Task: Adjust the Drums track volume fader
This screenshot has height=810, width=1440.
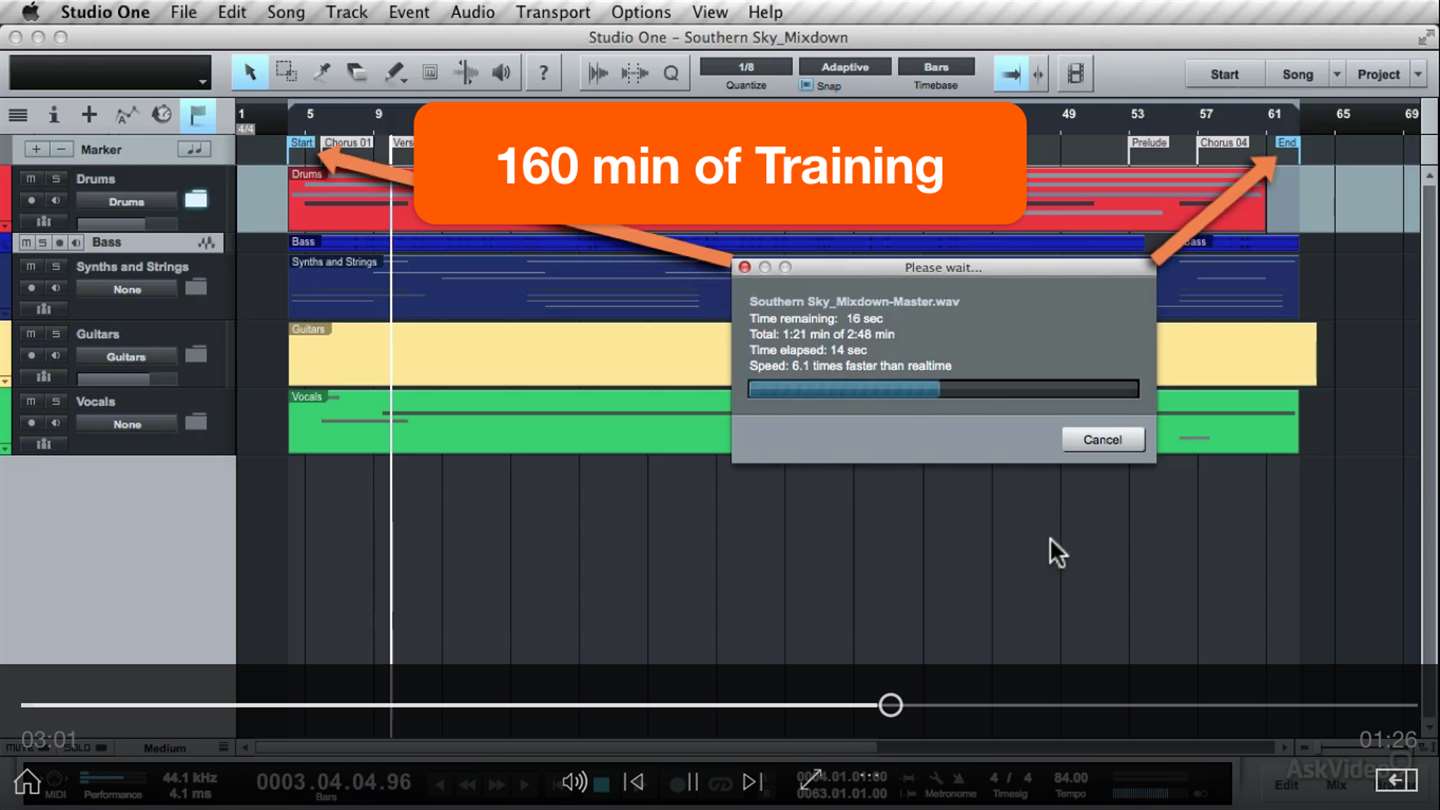Action: click(x=127, y=224)
